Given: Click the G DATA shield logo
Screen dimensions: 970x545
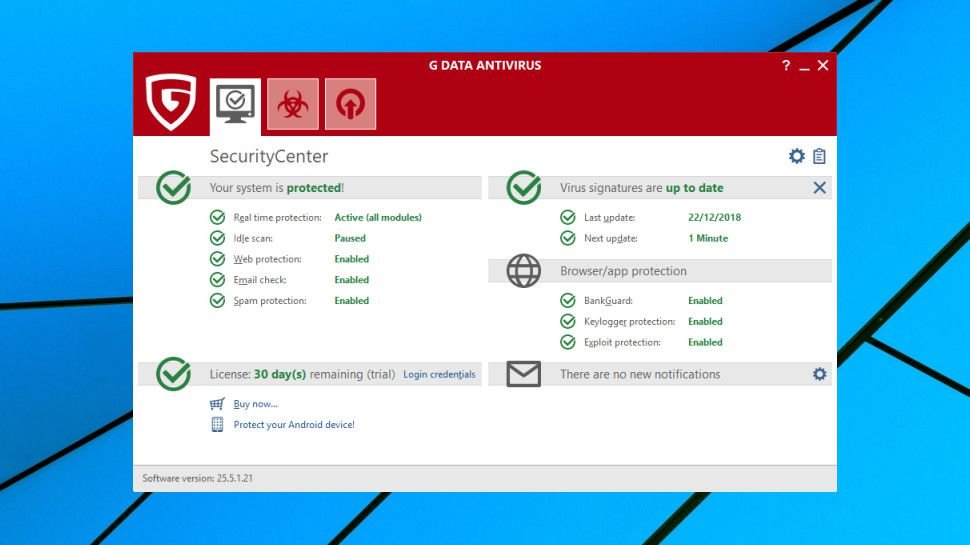Looking at the screenshot, I should (171, 102).
